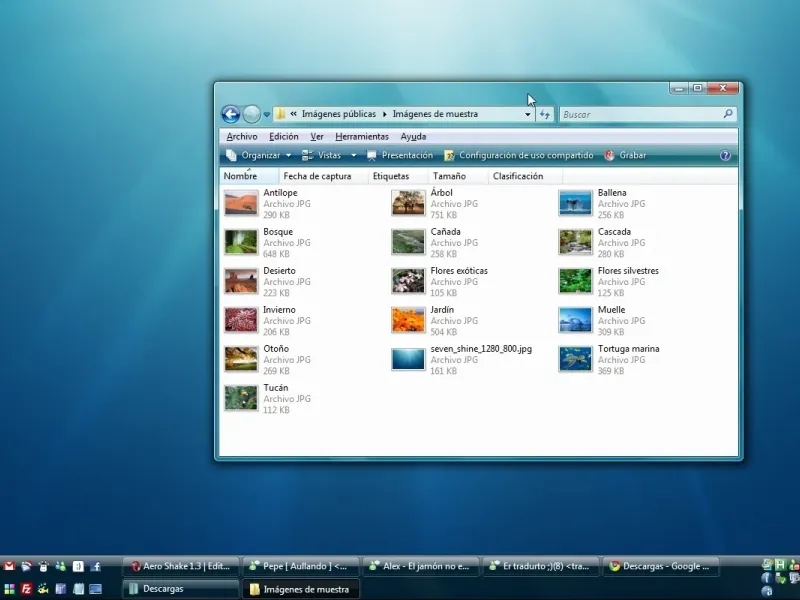Sort by the Etiquetas column

point(398,176)
